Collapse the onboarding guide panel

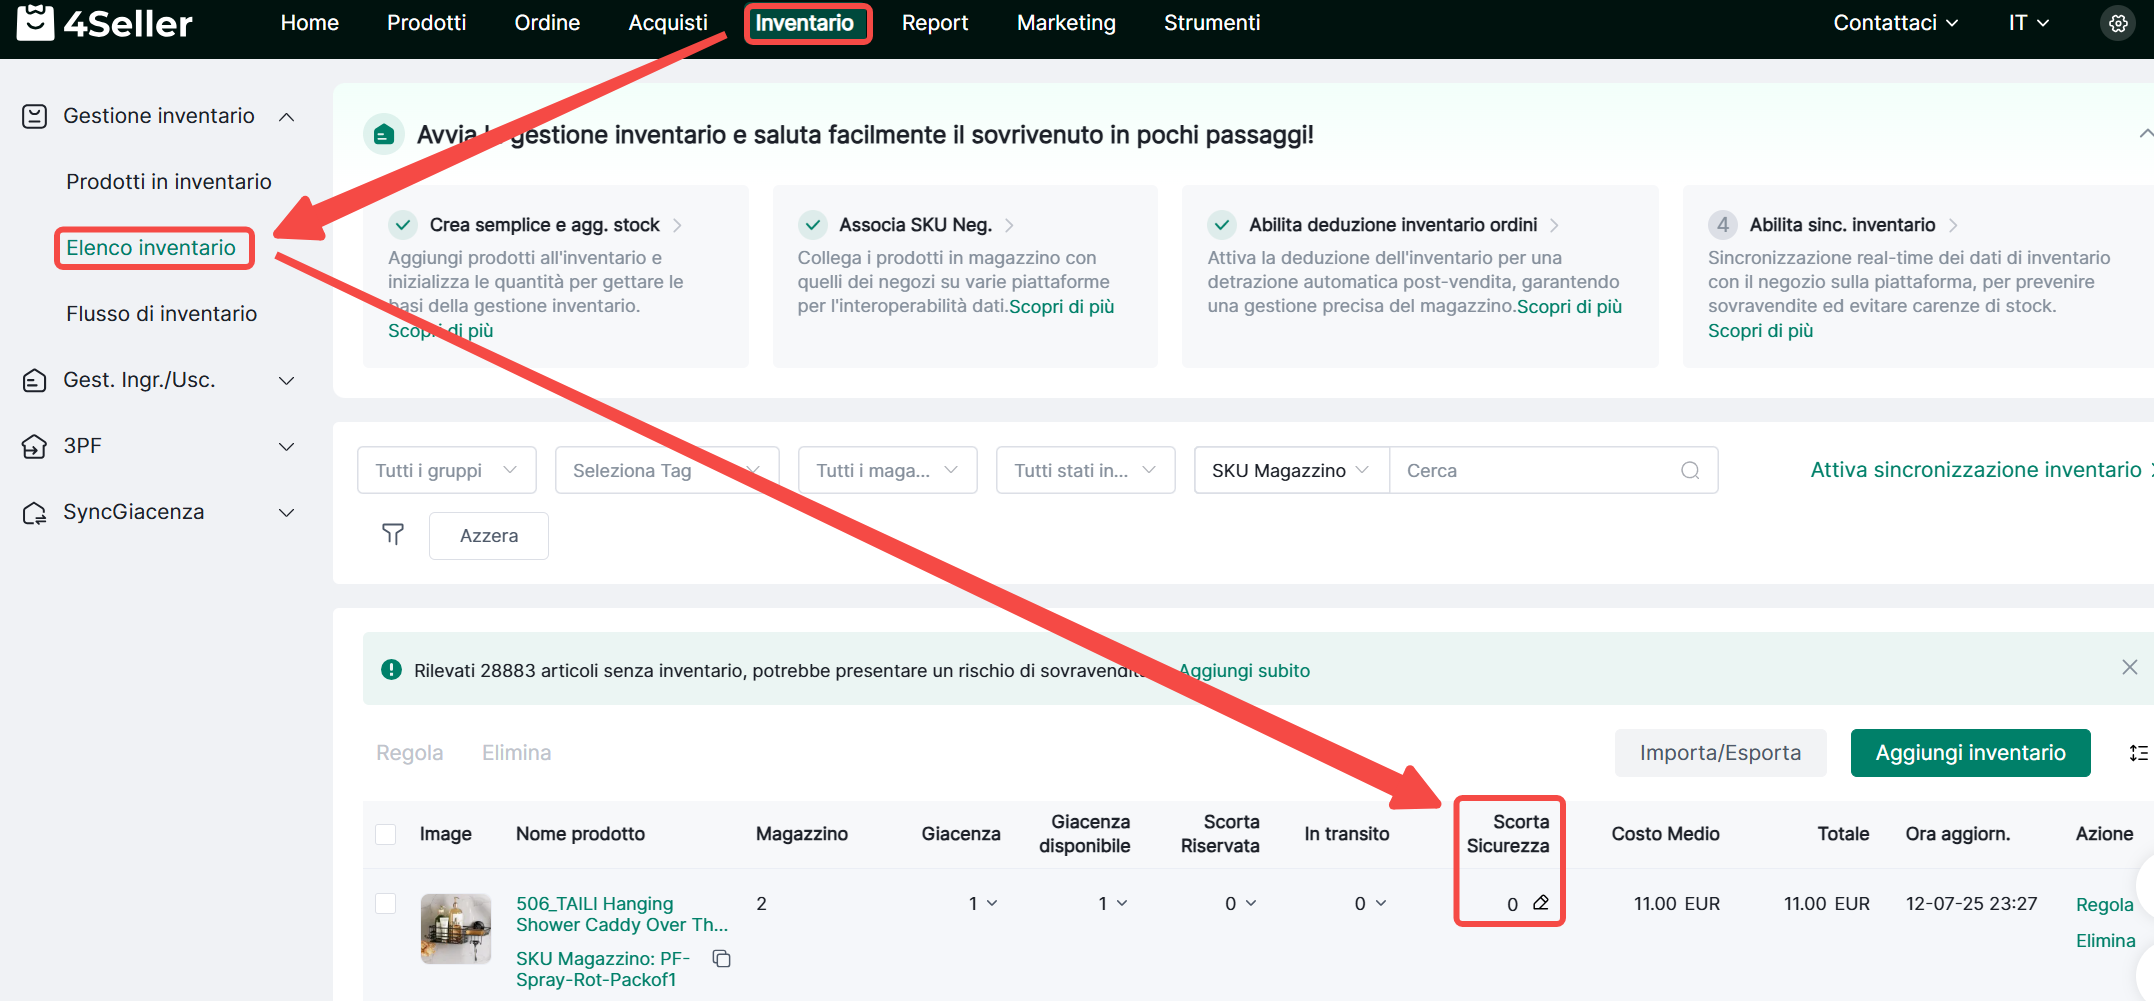[2144, 134]
